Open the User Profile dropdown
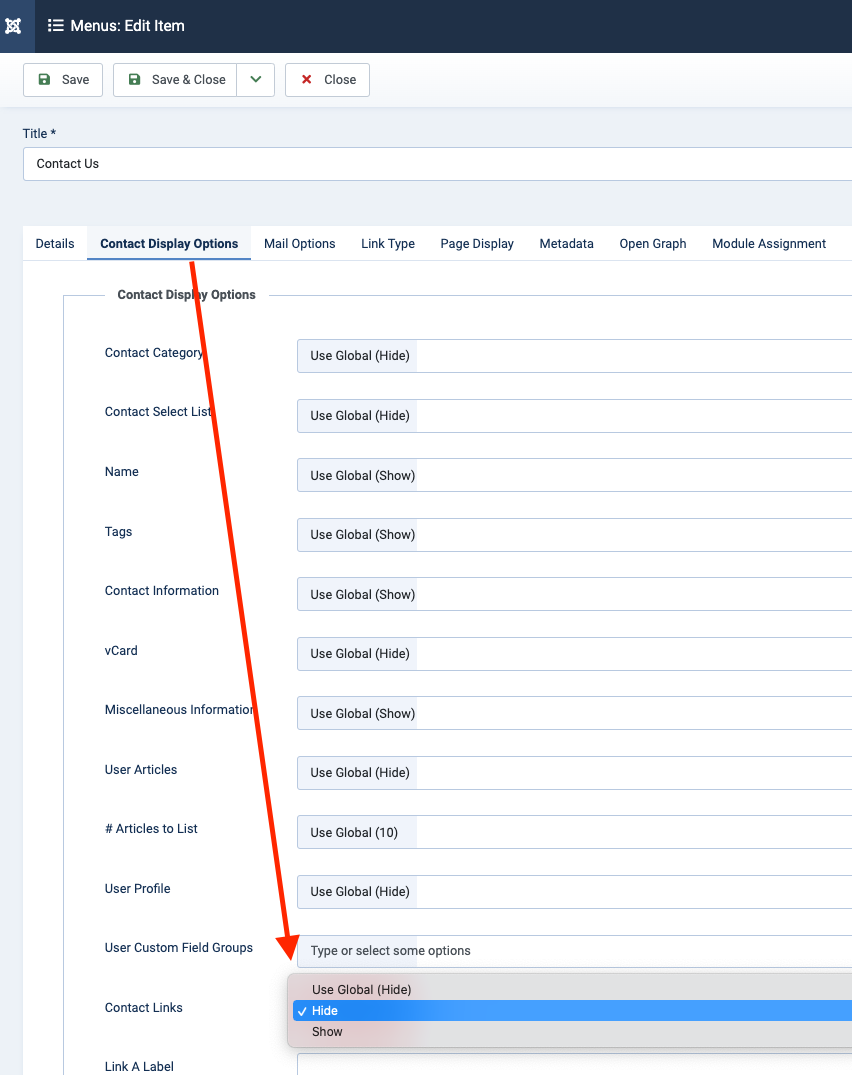This screenshot has height=1075, width=852. point(574,891)
